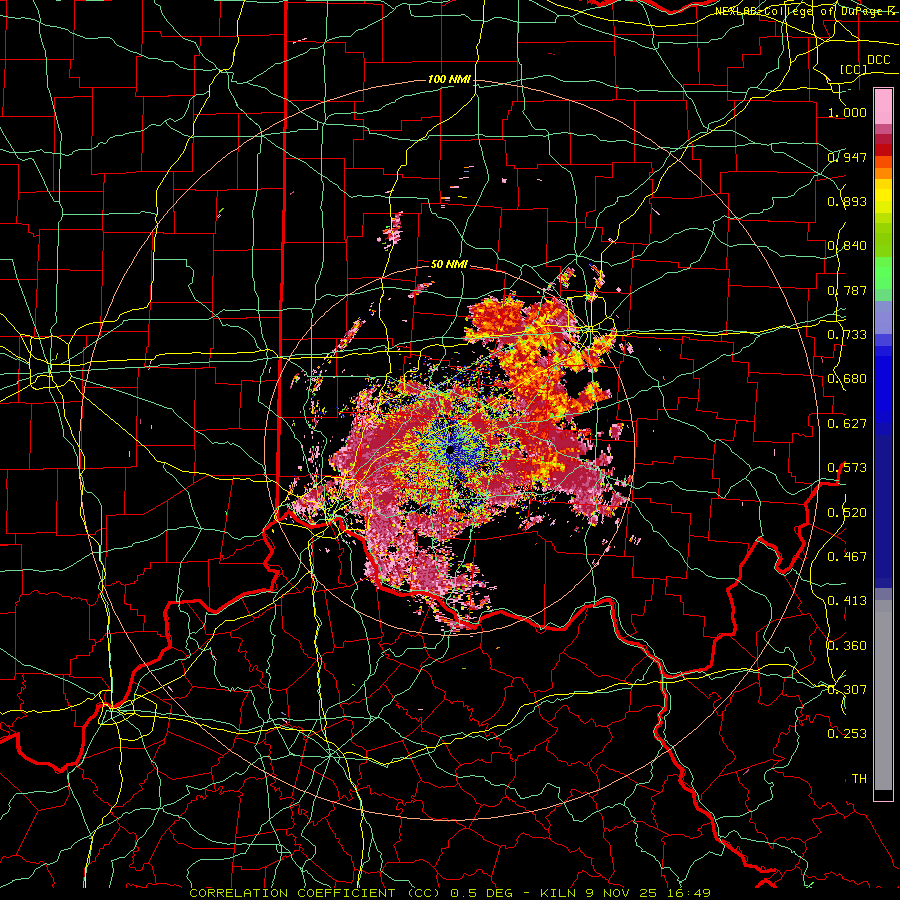Pick the gray segment of the color scale

click(x=883, y=695)
